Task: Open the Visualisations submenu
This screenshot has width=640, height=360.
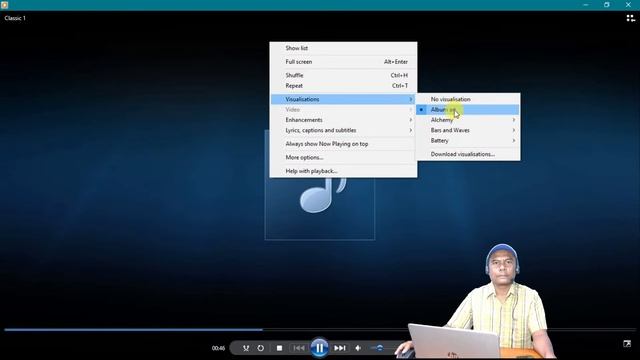Action: pos(343,99)
